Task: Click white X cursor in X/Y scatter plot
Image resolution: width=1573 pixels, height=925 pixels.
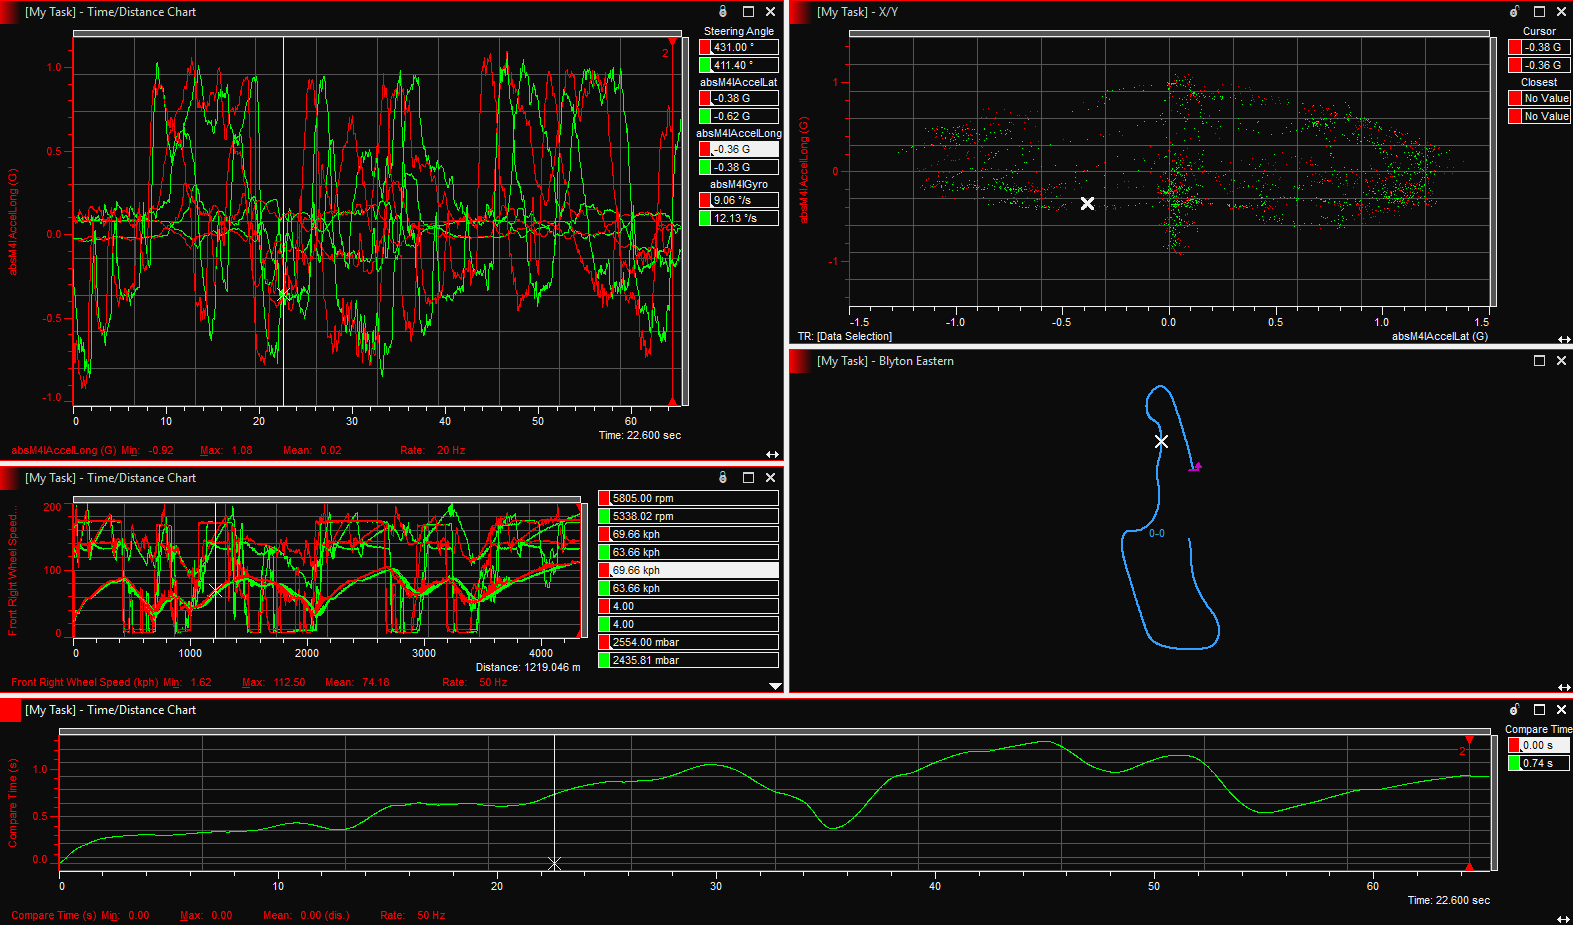Action: point(1087,203)
